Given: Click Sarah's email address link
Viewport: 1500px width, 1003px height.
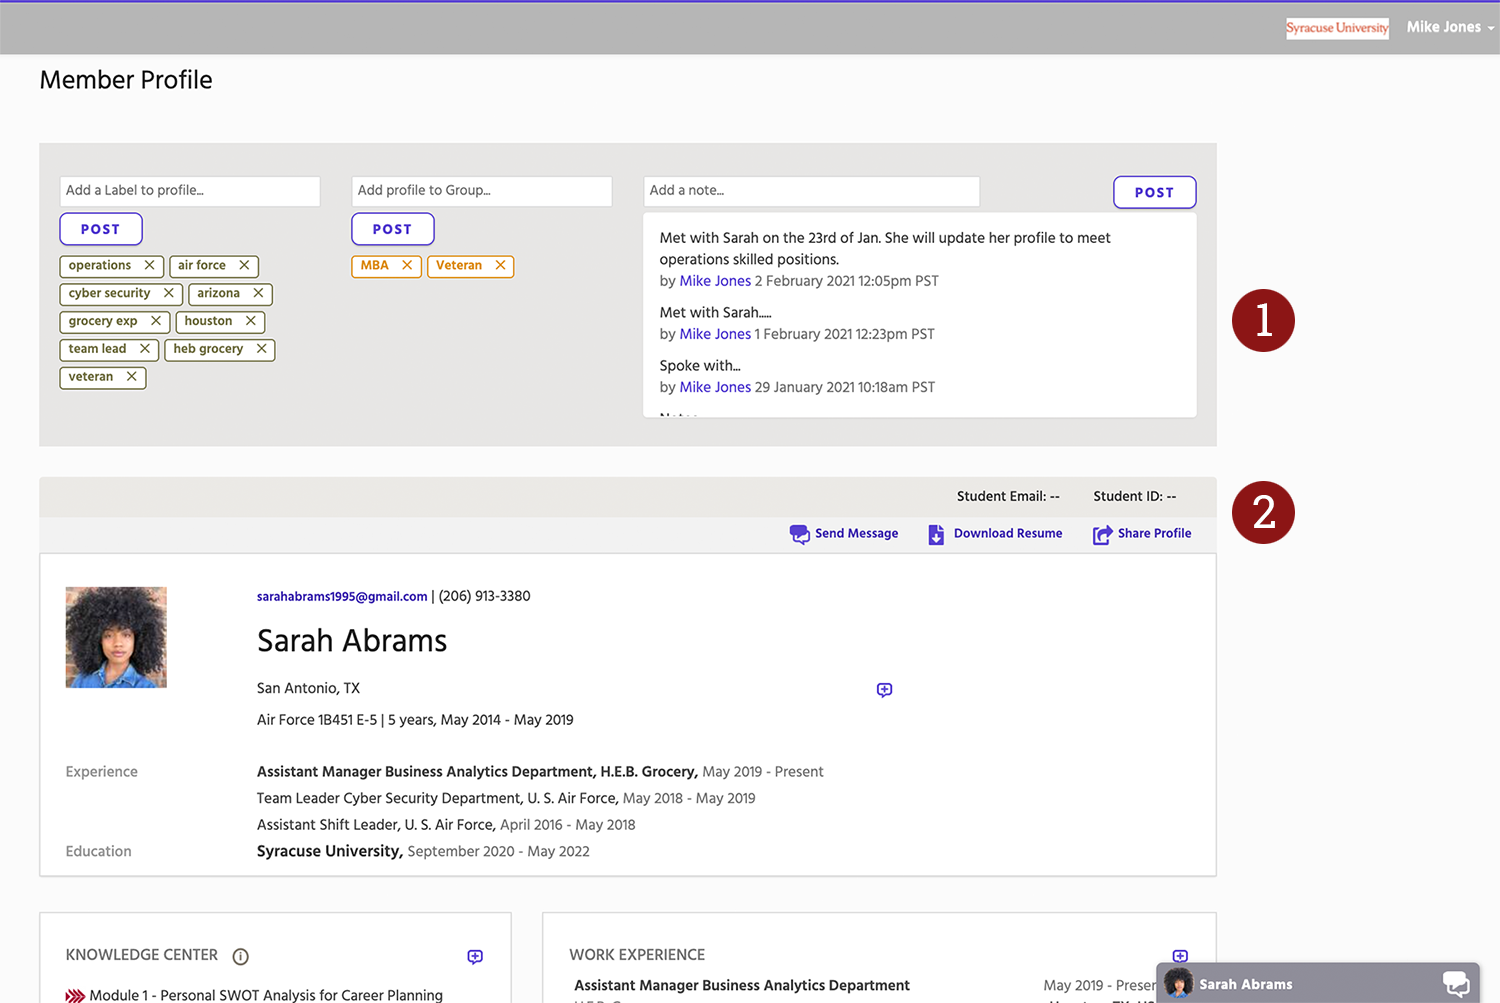Looking at the screenshot, I should click(342, 595).
